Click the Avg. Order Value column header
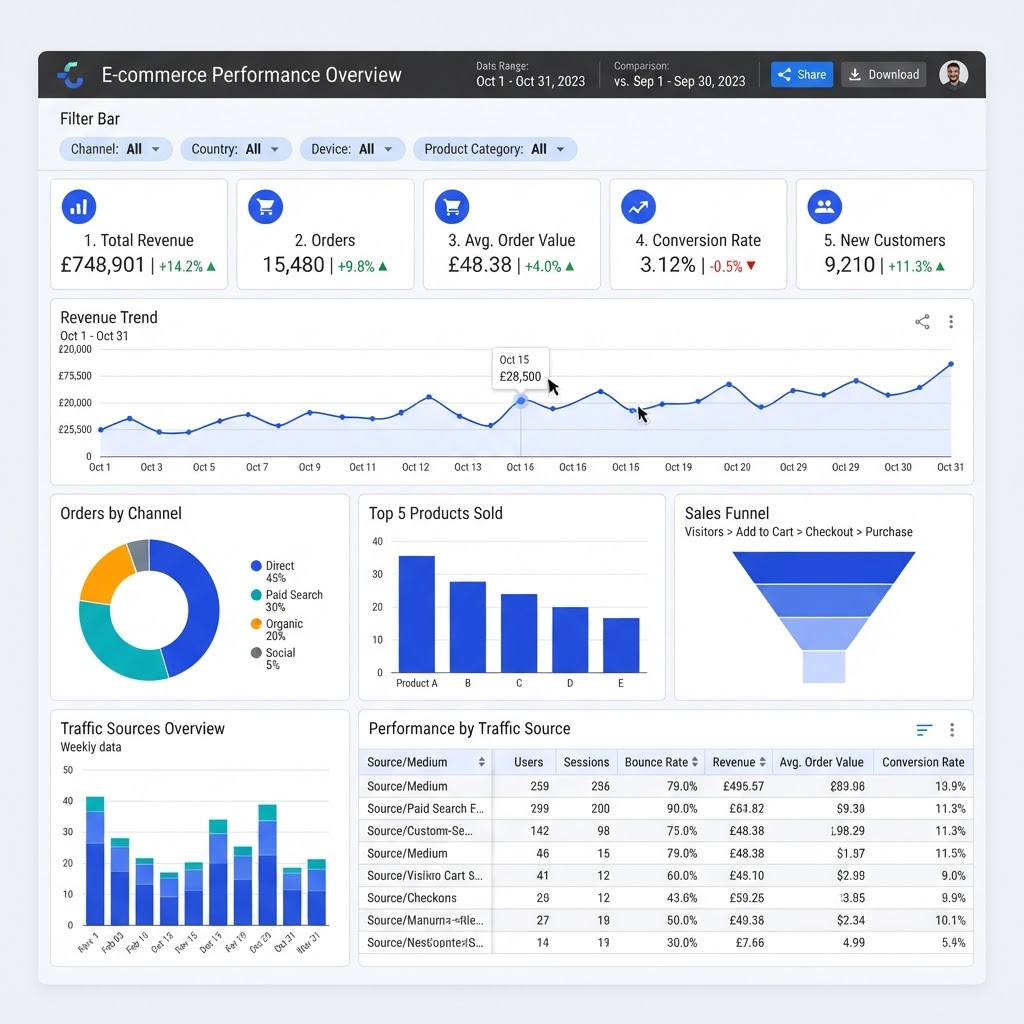Screen dimensions: 1024x1024 822,762
